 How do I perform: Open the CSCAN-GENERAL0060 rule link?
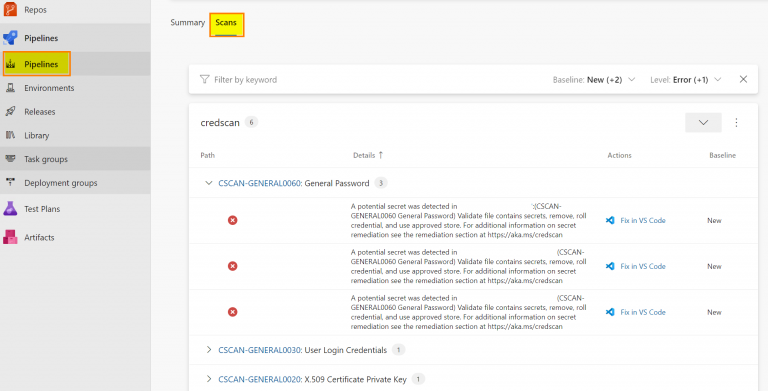tap(260, 183)
